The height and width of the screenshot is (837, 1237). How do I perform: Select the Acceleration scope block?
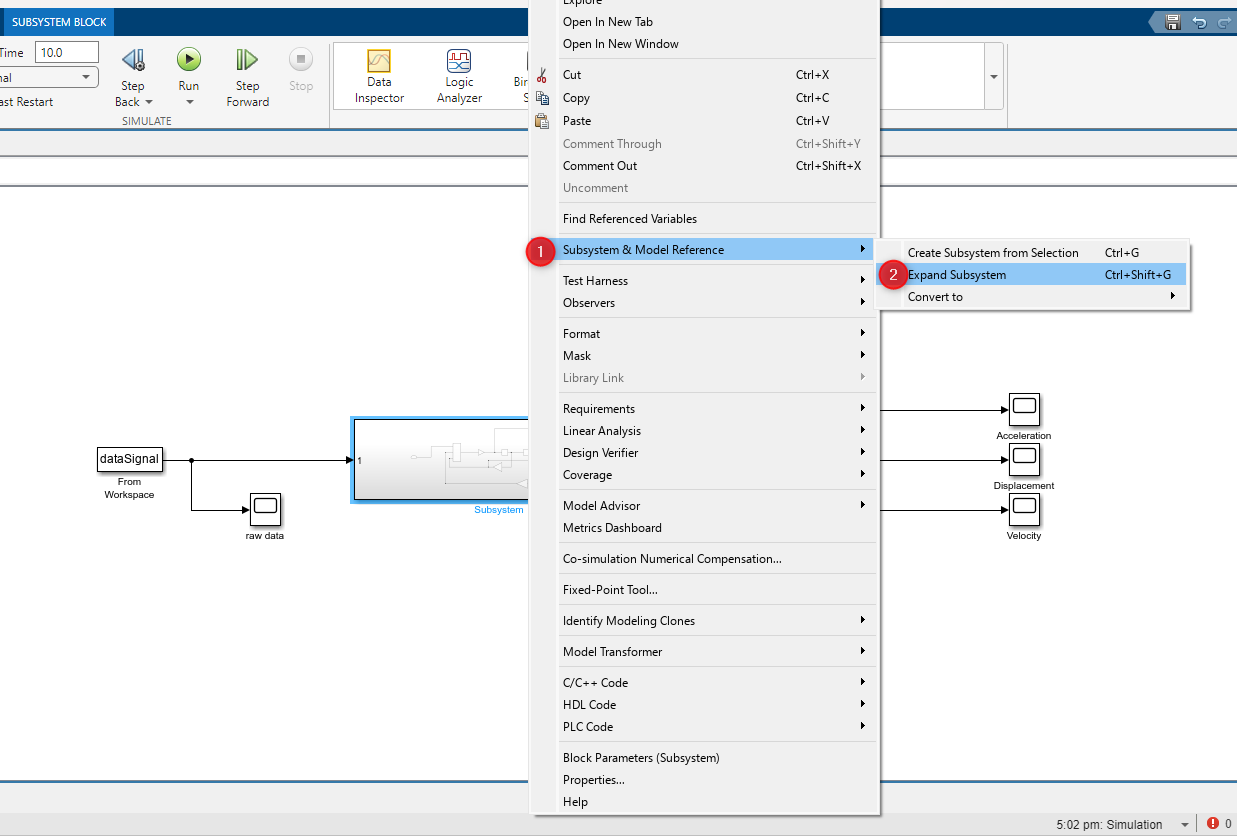(x=1024, y=409)
